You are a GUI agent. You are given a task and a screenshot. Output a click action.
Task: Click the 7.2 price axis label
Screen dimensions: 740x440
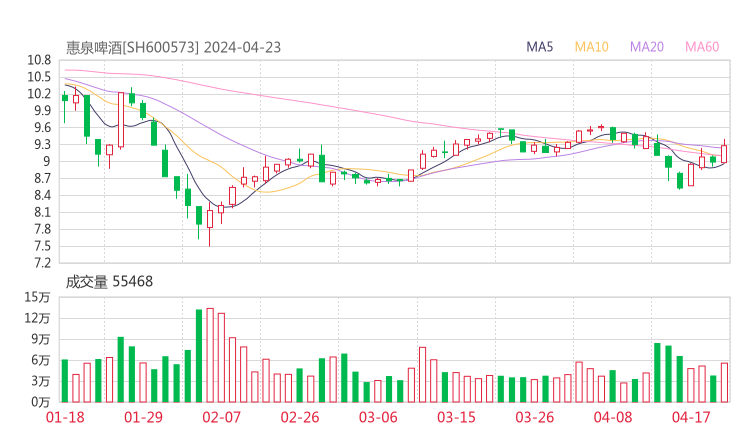coord(42,263)
